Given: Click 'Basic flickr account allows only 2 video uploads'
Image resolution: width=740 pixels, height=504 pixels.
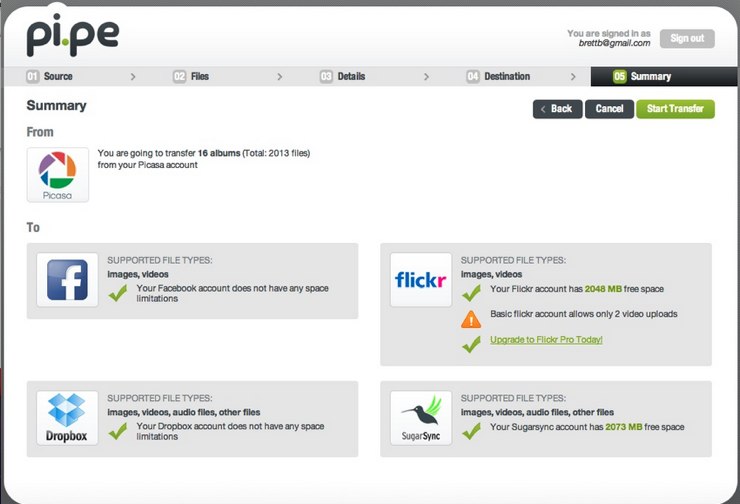Looking at the screenshot, I should pyautogui.click(x=584, y=314).
